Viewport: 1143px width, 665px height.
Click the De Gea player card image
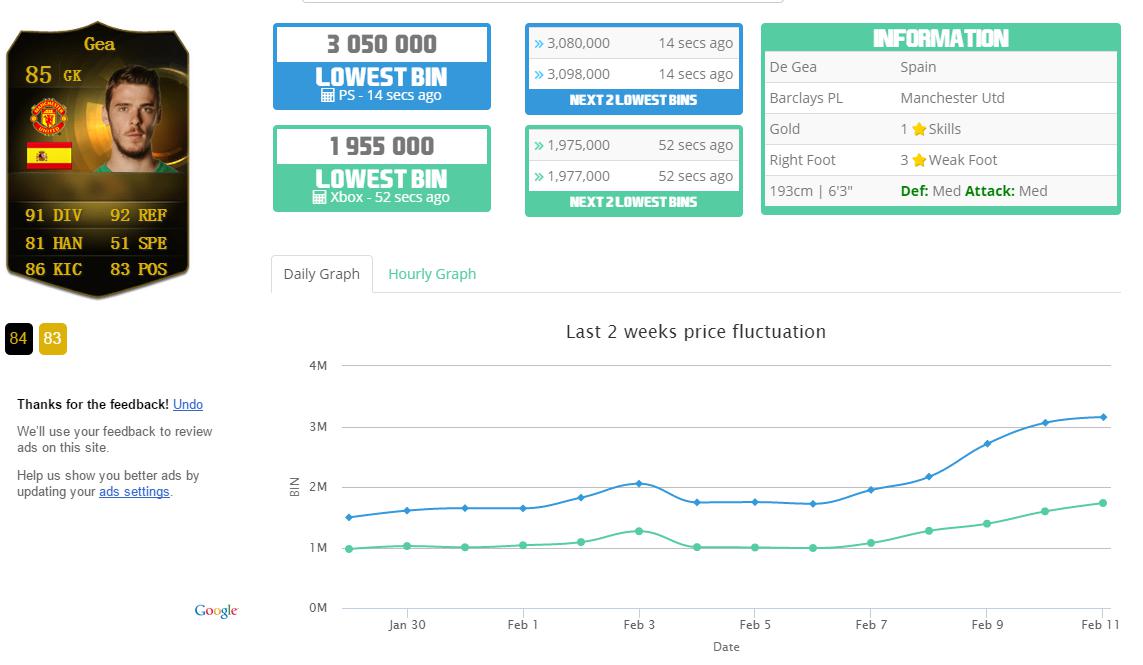(x=98, y=160)
